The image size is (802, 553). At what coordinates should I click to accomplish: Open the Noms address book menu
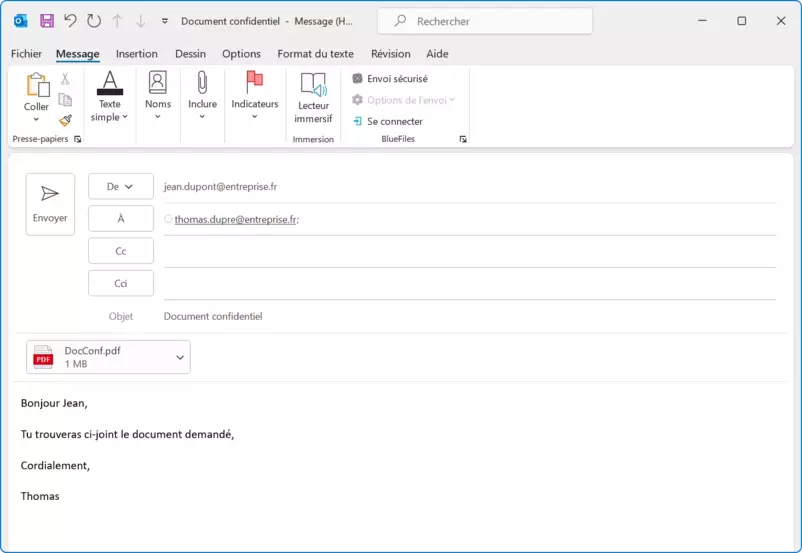[x=158, y=96]
